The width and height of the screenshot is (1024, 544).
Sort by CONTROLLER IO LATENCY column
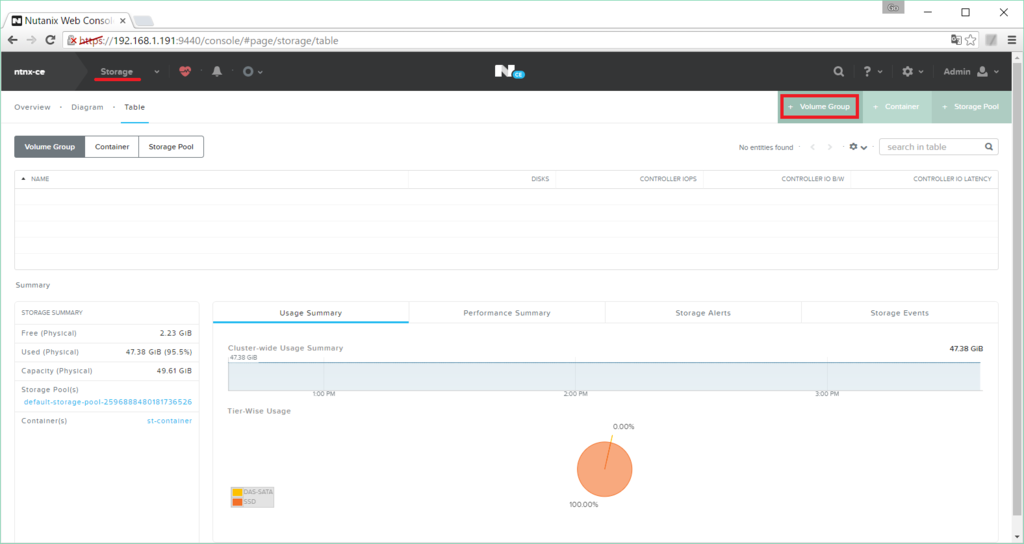952,179
